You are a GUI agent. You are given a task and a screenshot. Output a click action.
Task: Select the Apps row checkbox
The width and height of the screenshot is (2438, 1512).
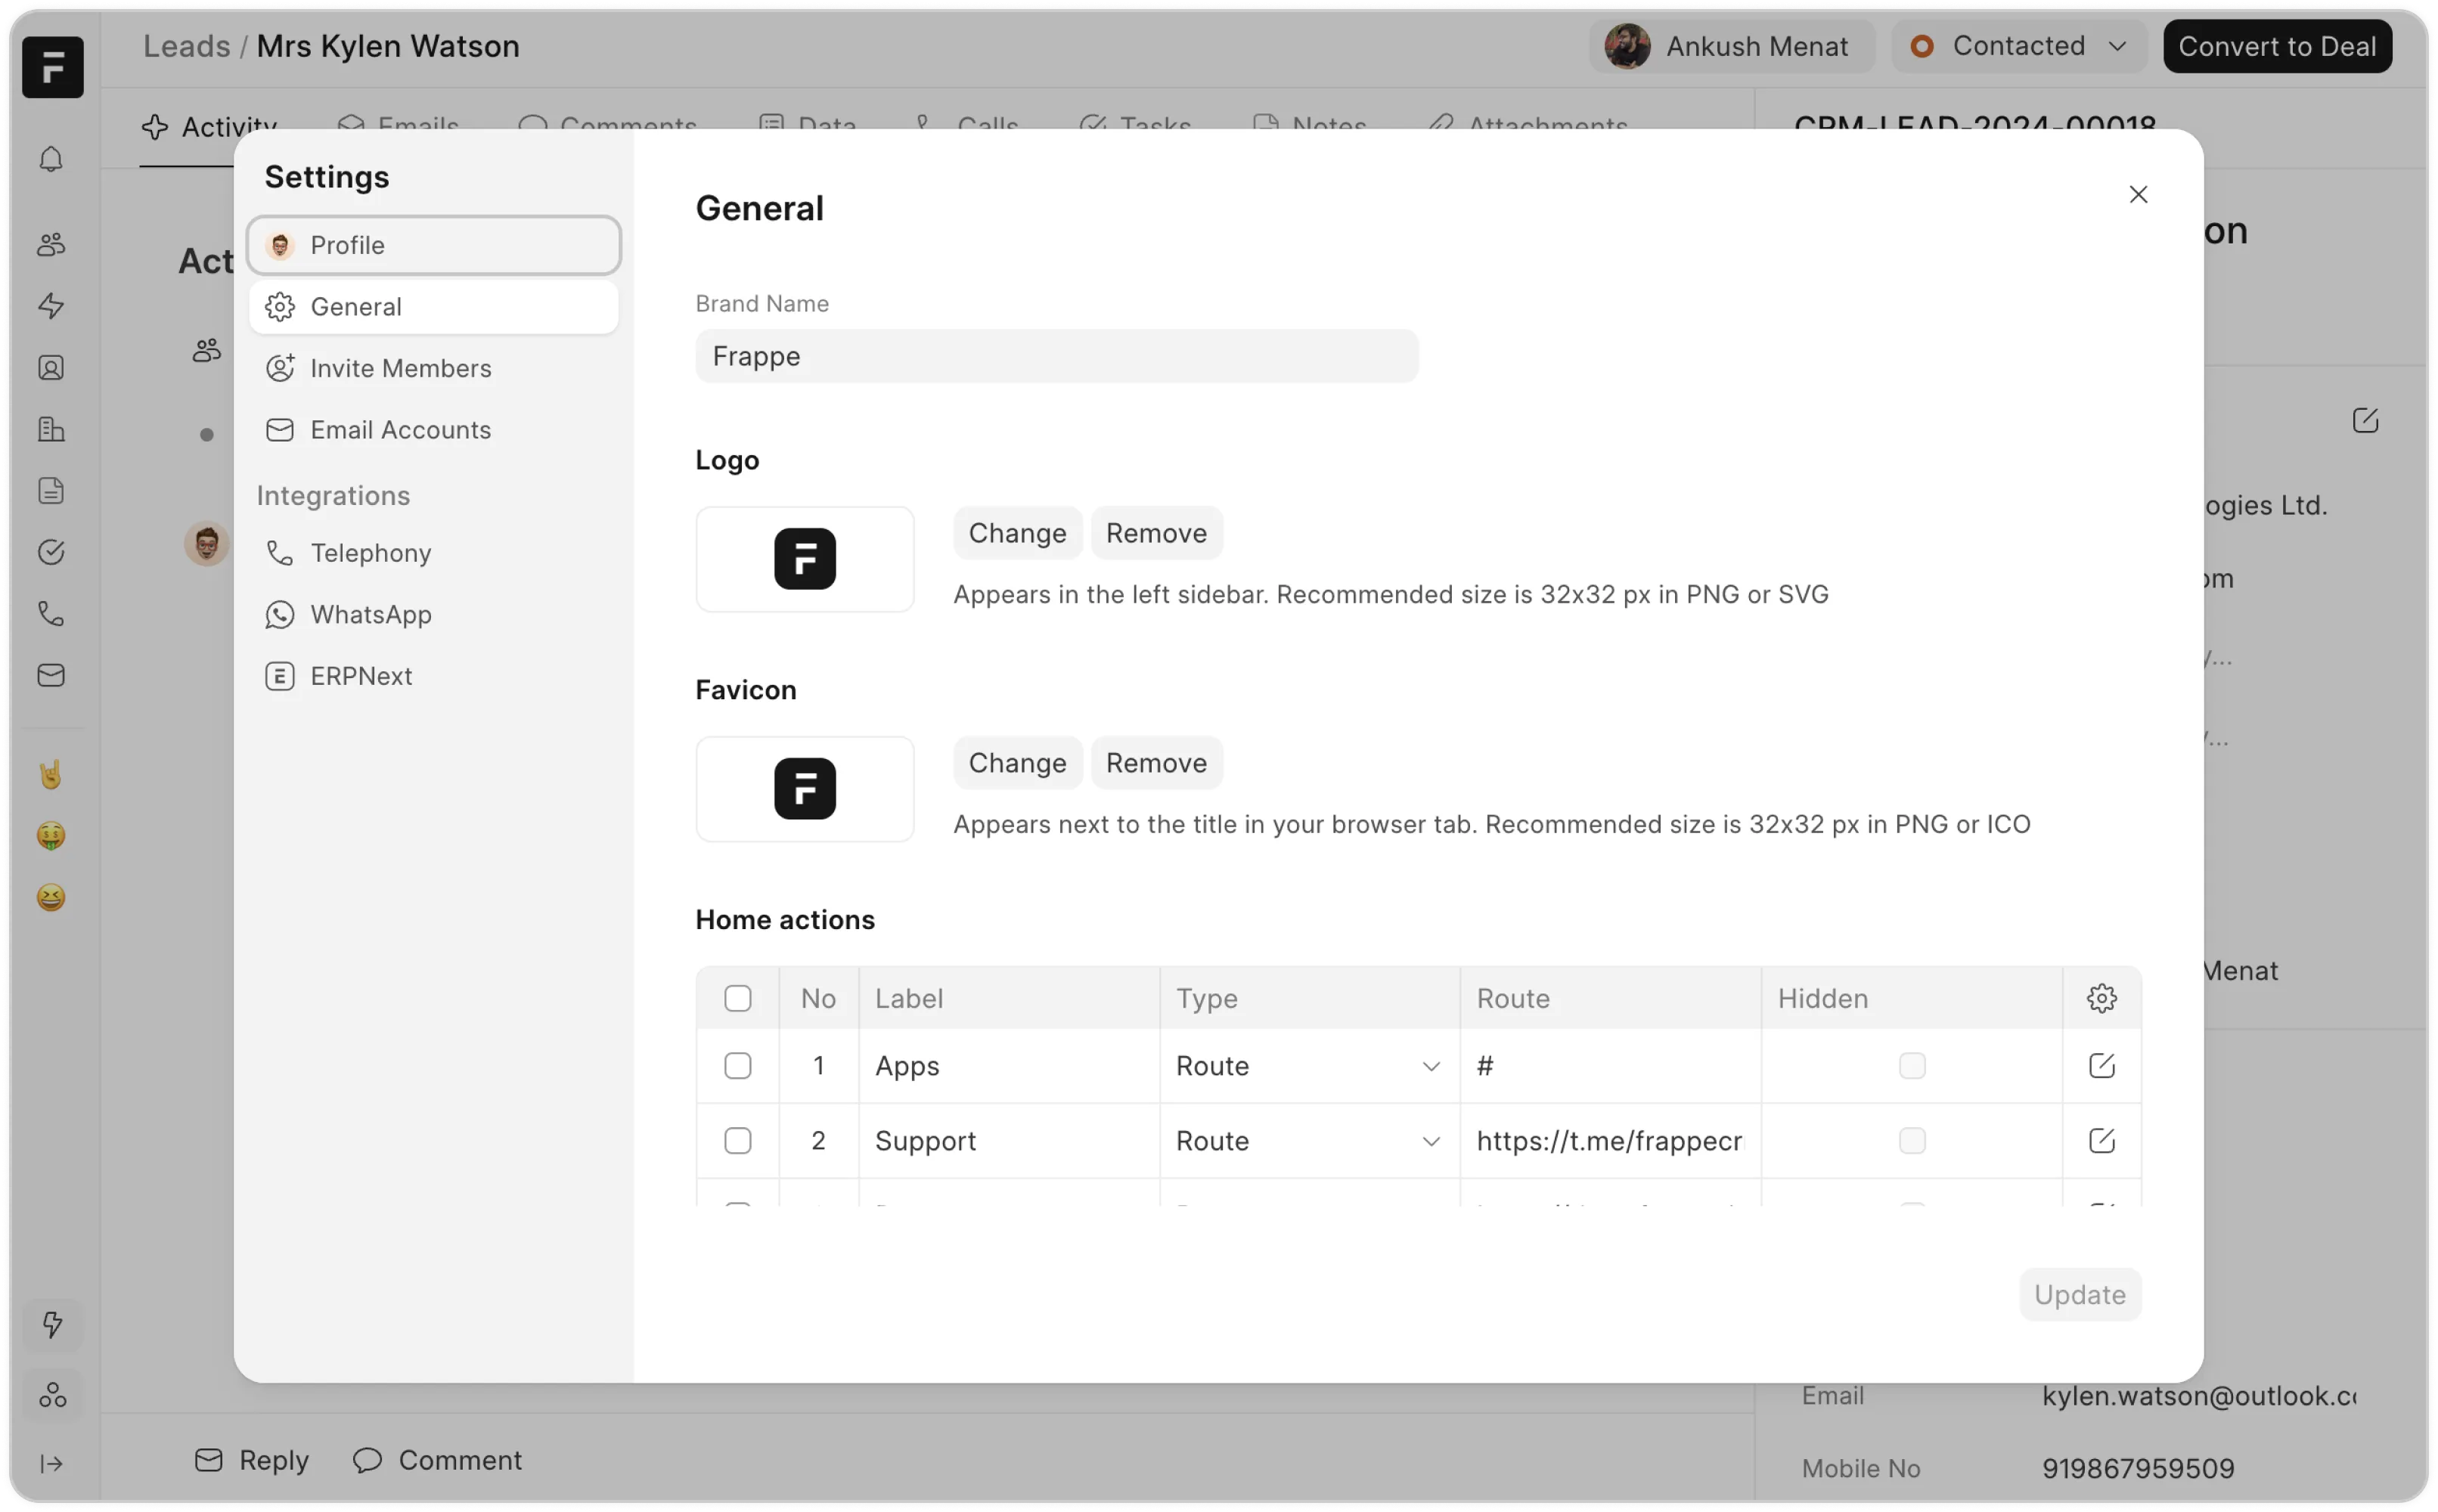[737, 1065]
